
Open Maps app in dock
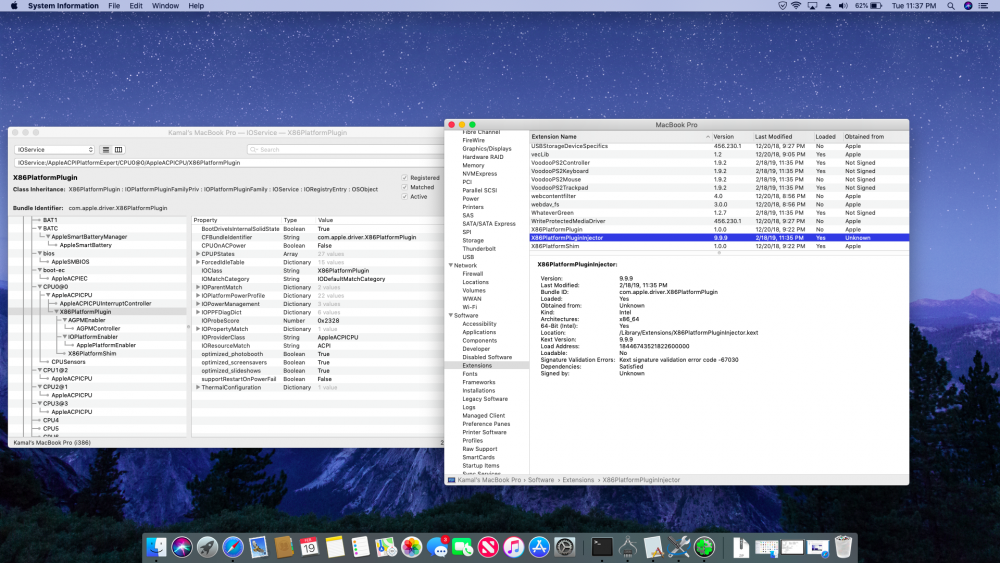(386, 547)
